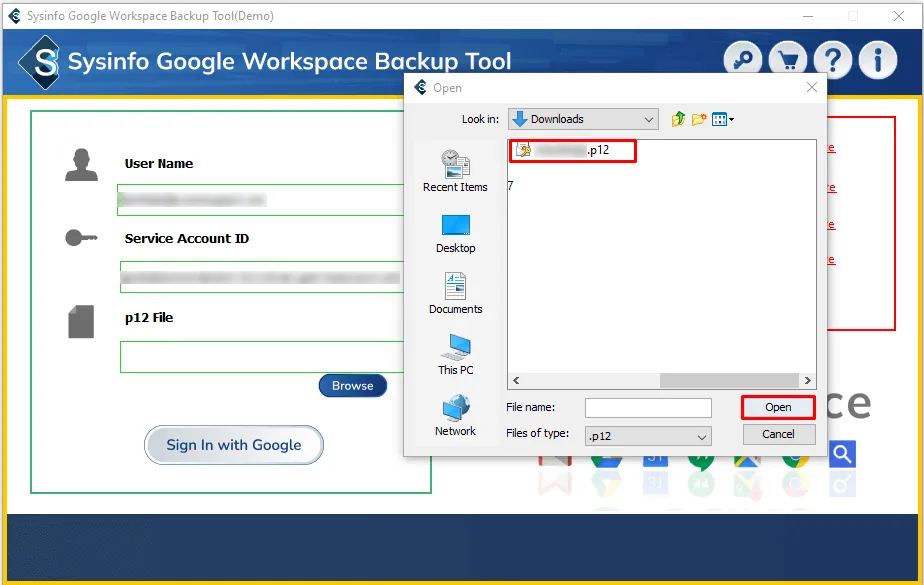The width and height of the screenshot is (924, 585).
Task: Click the Service Account ID field
Action: (x=262, y=277)
